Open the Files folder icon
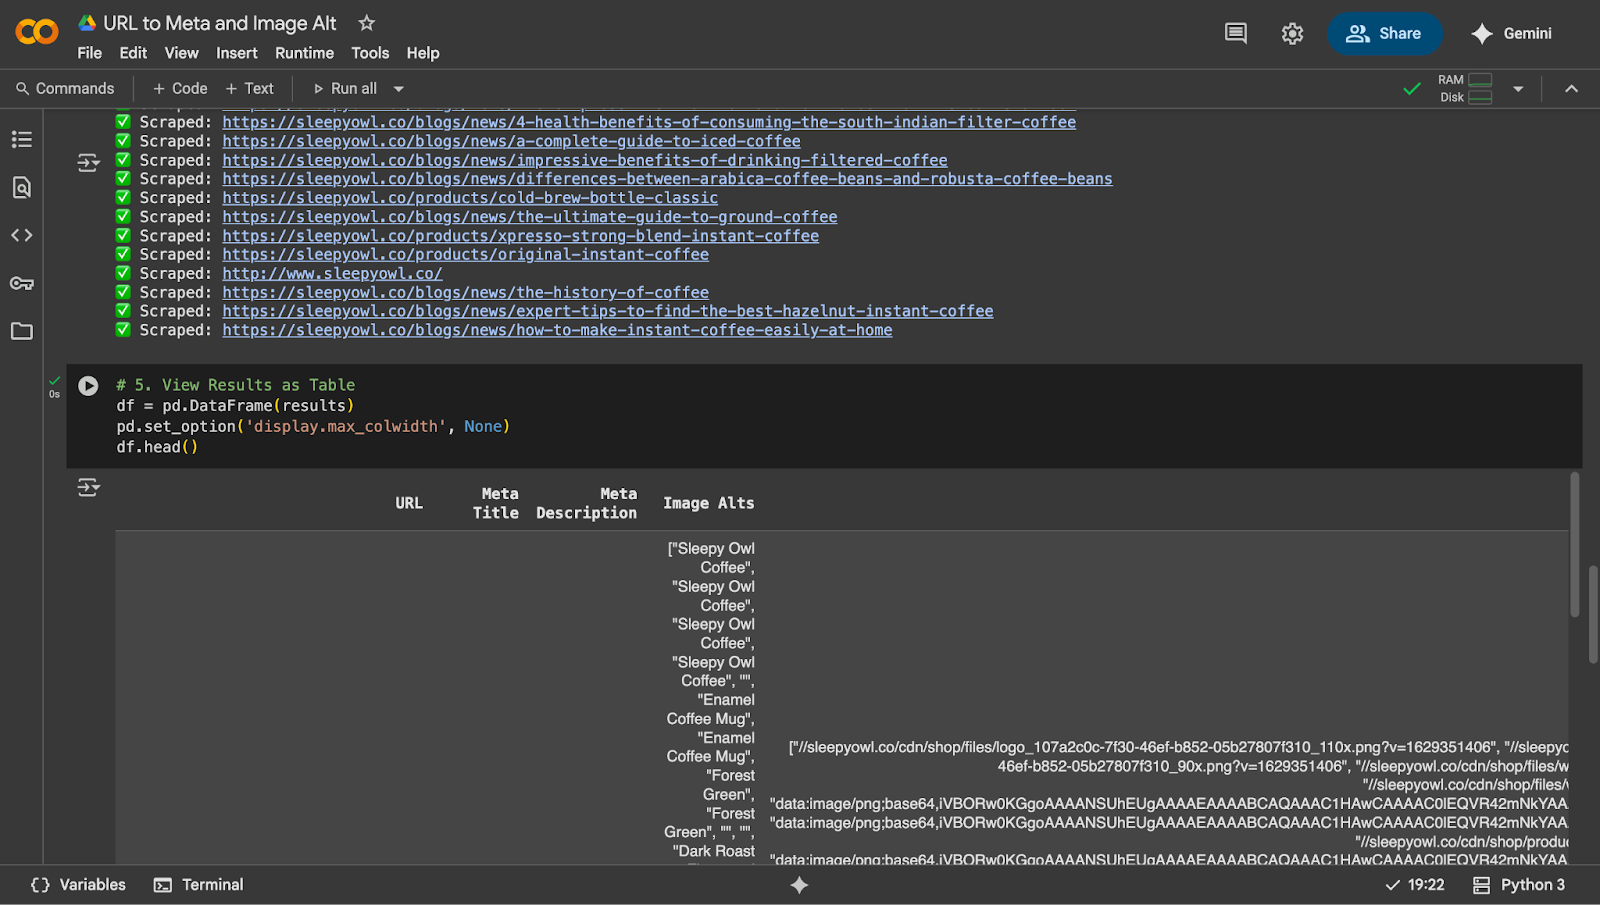1600x905 pixels. coord(22,331)
